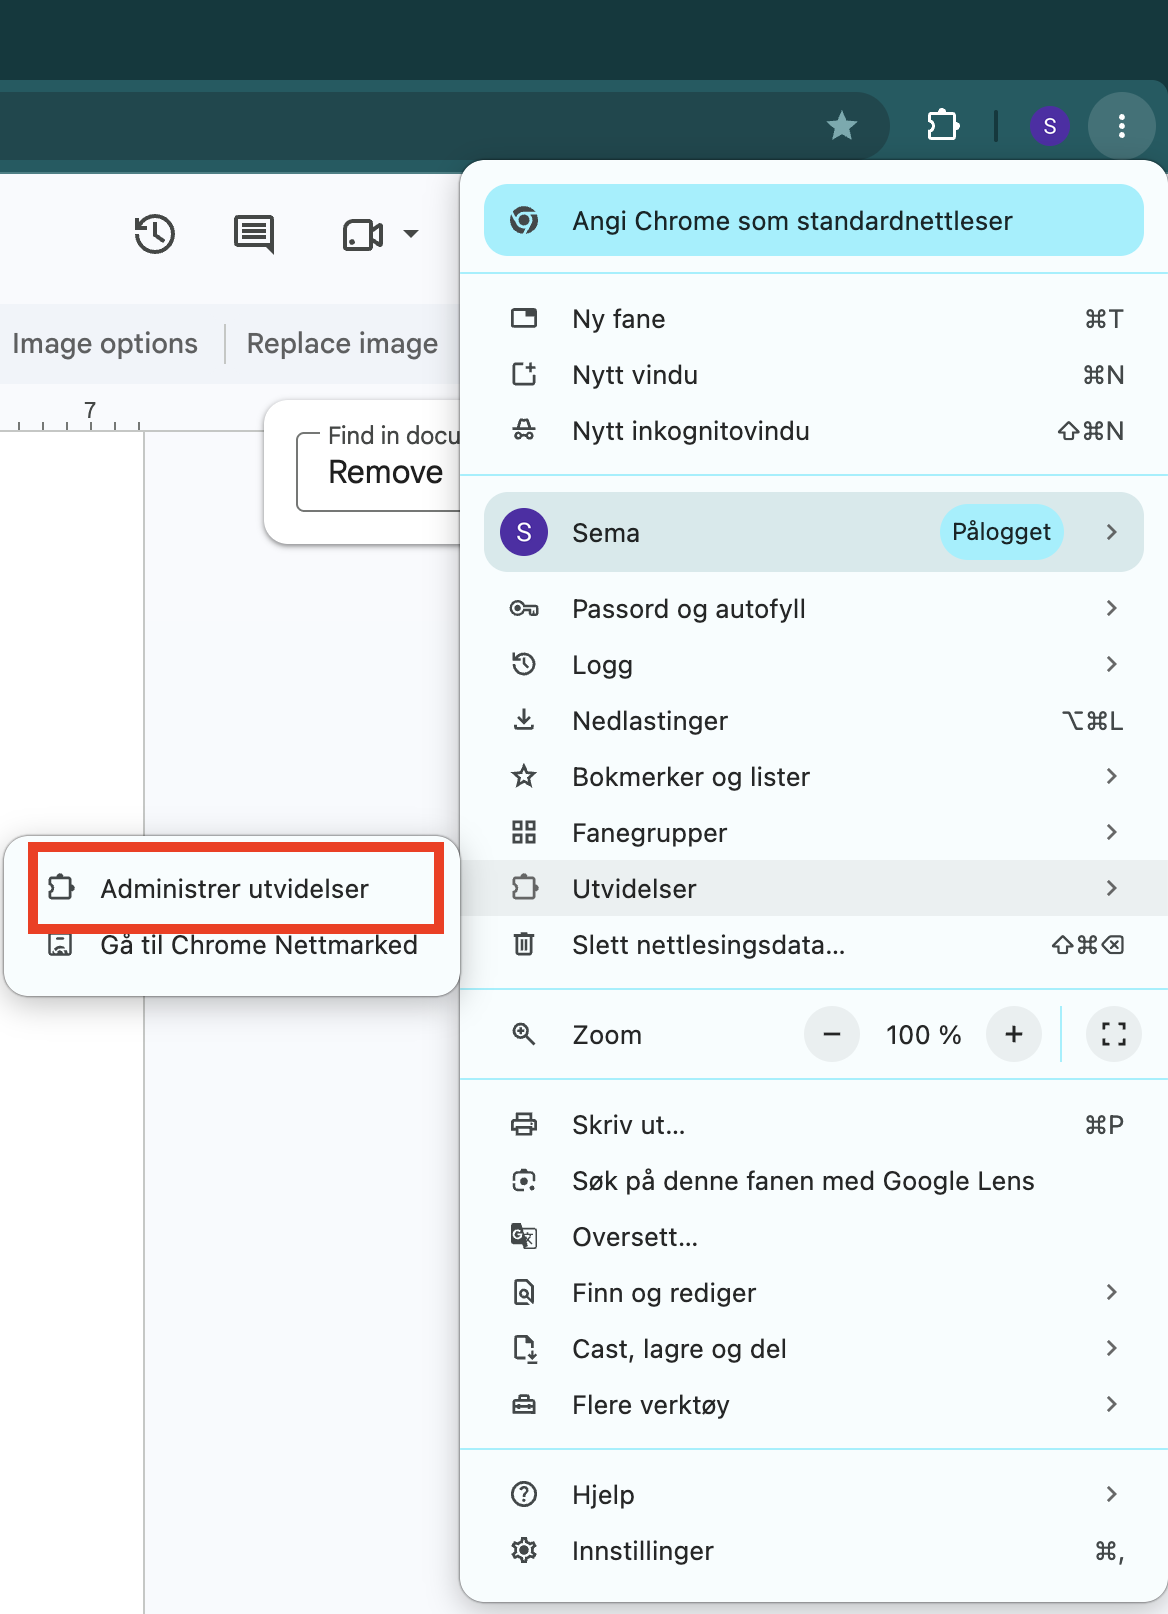Expand Bokmerker og lister submenu
Image resolution: width=1168 pixels, height=1614 pixels.
click(814, 777)
